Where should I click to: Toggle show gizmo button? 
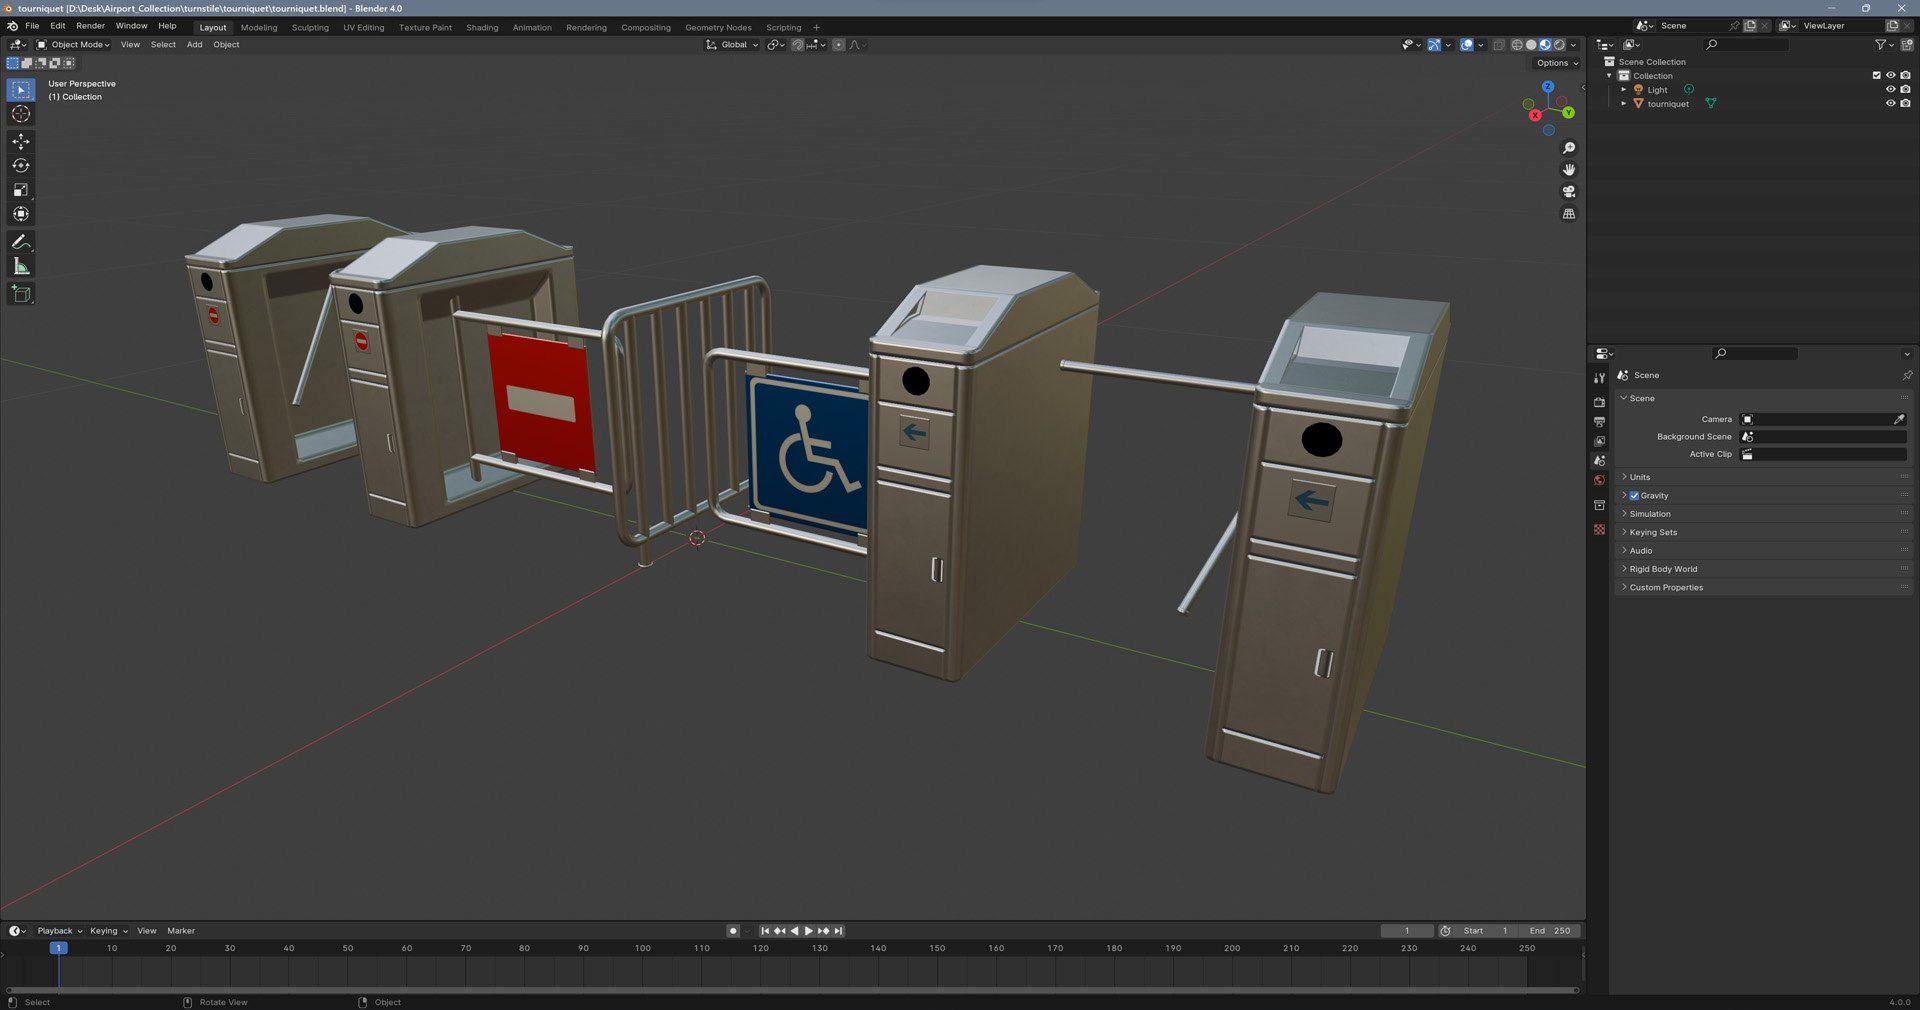[1434, 45]
